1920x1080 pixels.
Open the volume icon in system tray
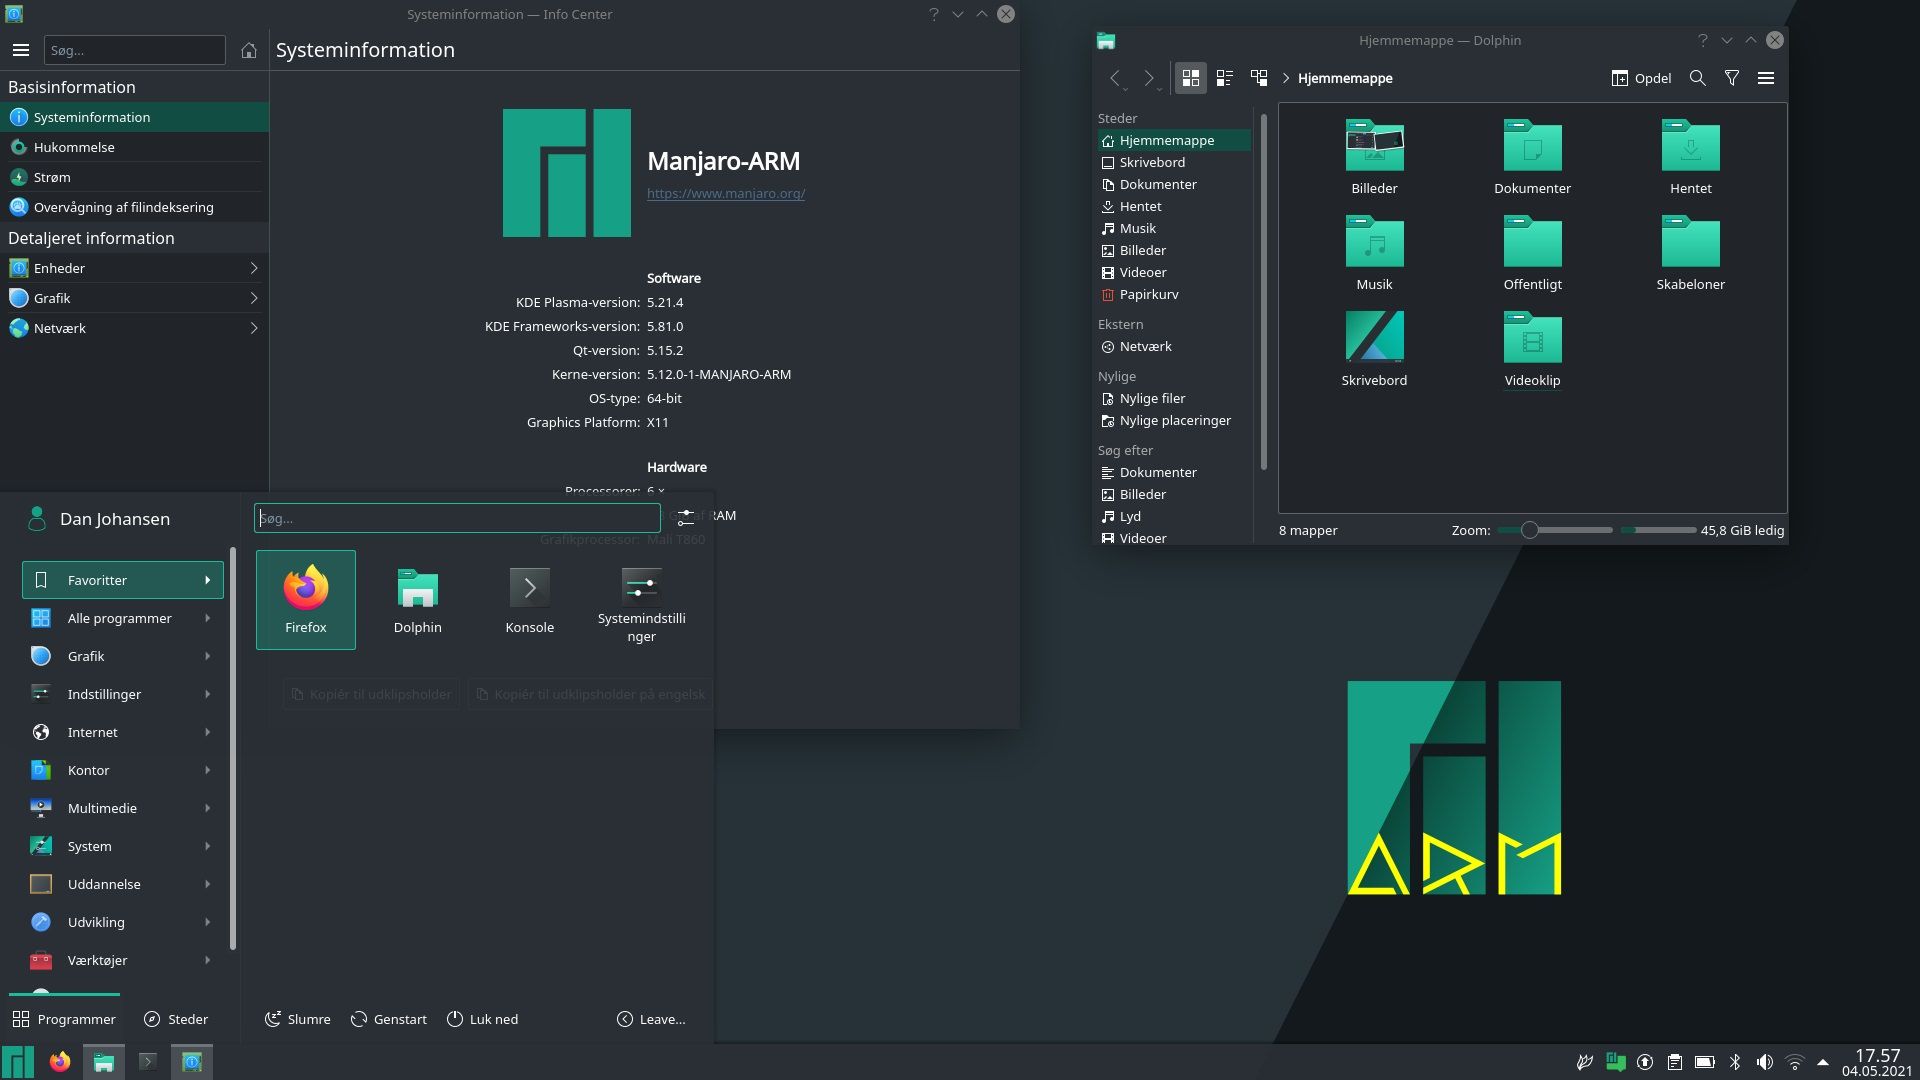(1765, 1062)
